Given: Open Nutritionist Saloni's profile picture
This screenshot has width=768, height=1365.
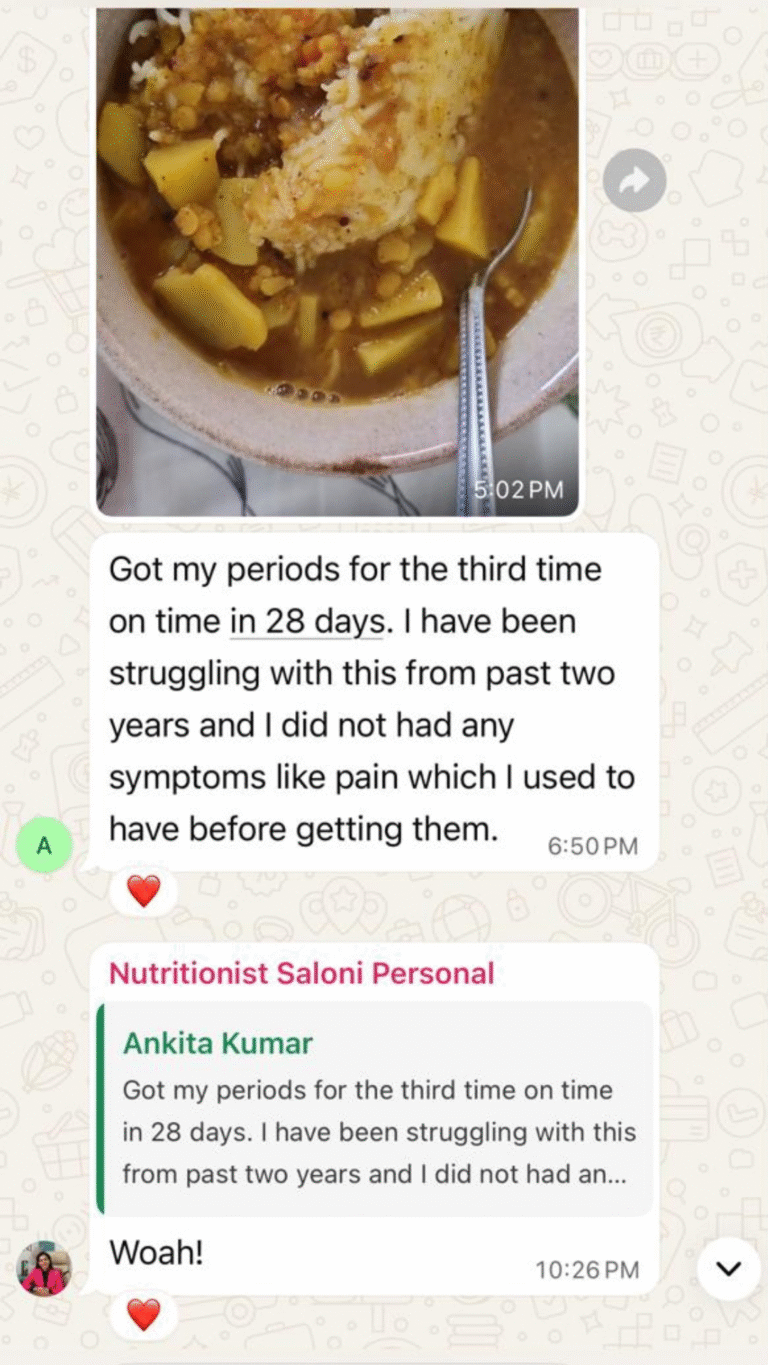Looking at the screenshot, I should pyautogui.click(x=44, y=1269).
